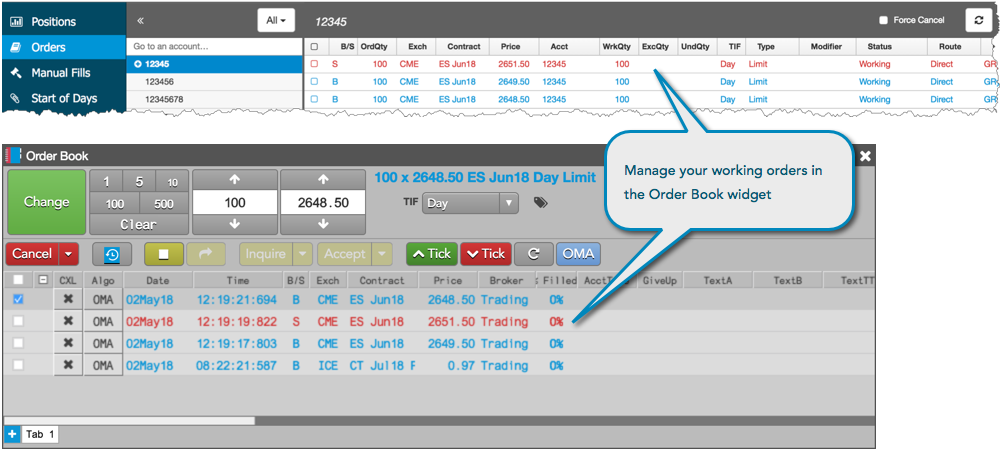
Task: Uncheck the 2648.50 buy order row checkbox
Action: [x=18, y=299]
